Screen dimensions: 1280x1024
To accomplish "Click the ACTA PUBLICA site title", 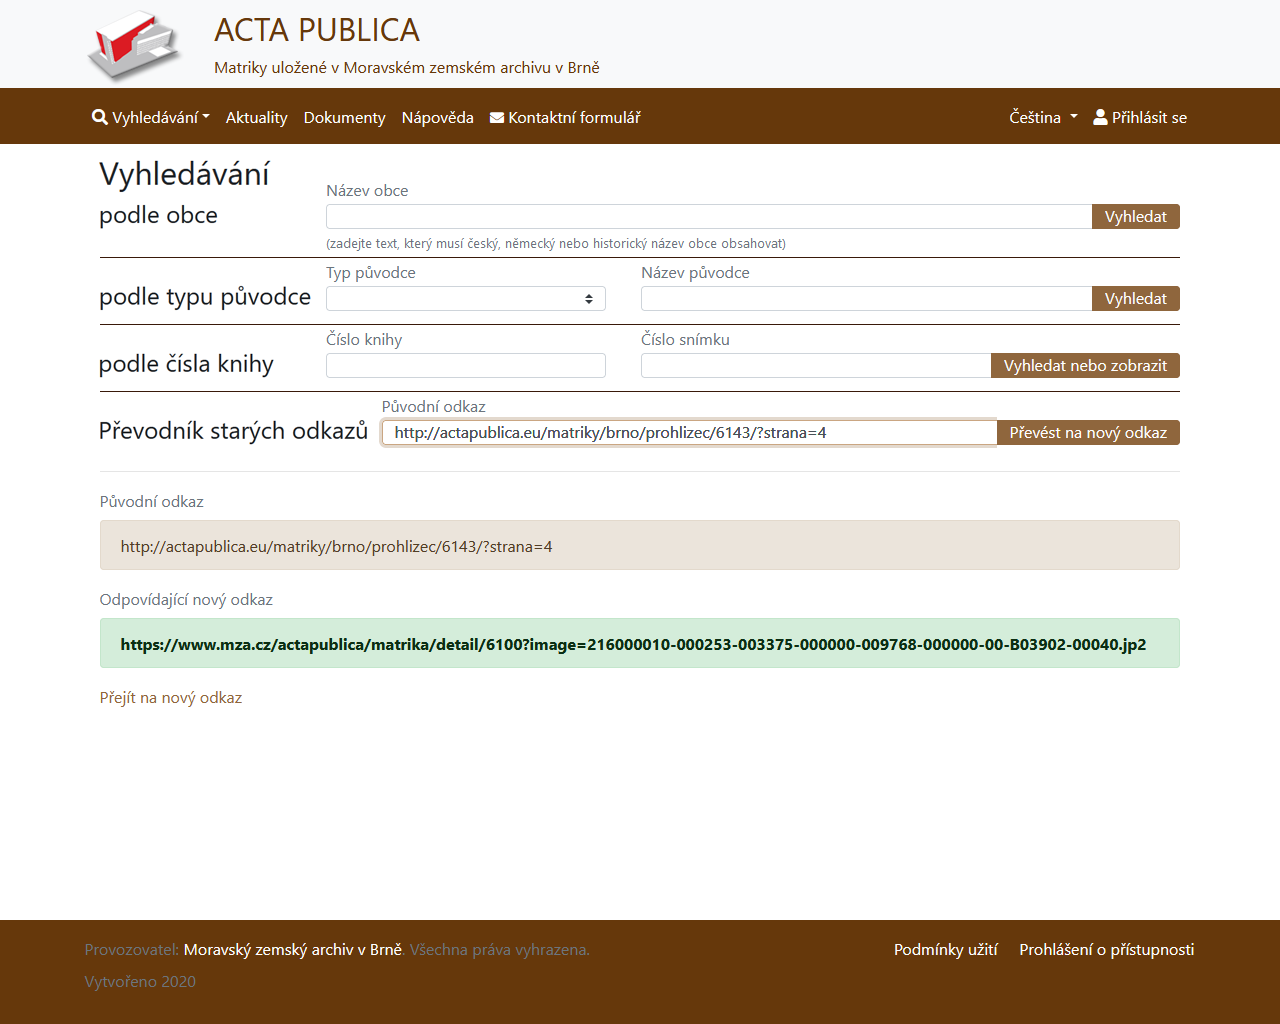I will coord(317,30).
